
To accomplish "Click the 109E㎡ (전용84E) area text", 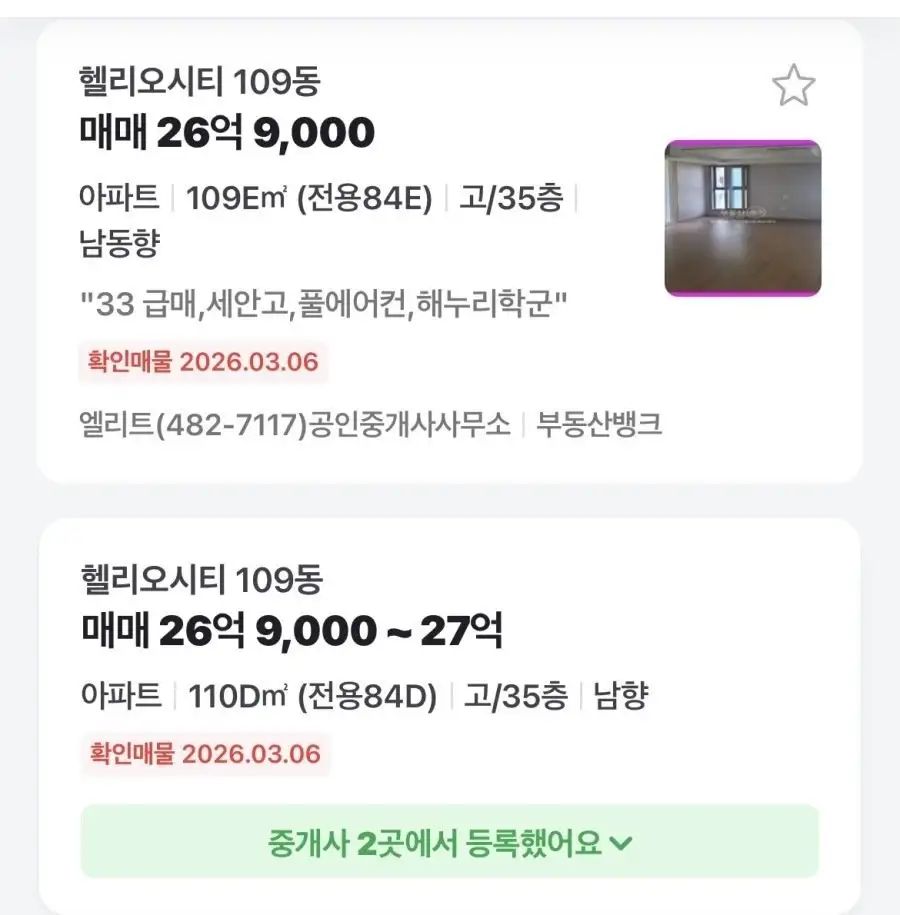I will click(309, 198).
